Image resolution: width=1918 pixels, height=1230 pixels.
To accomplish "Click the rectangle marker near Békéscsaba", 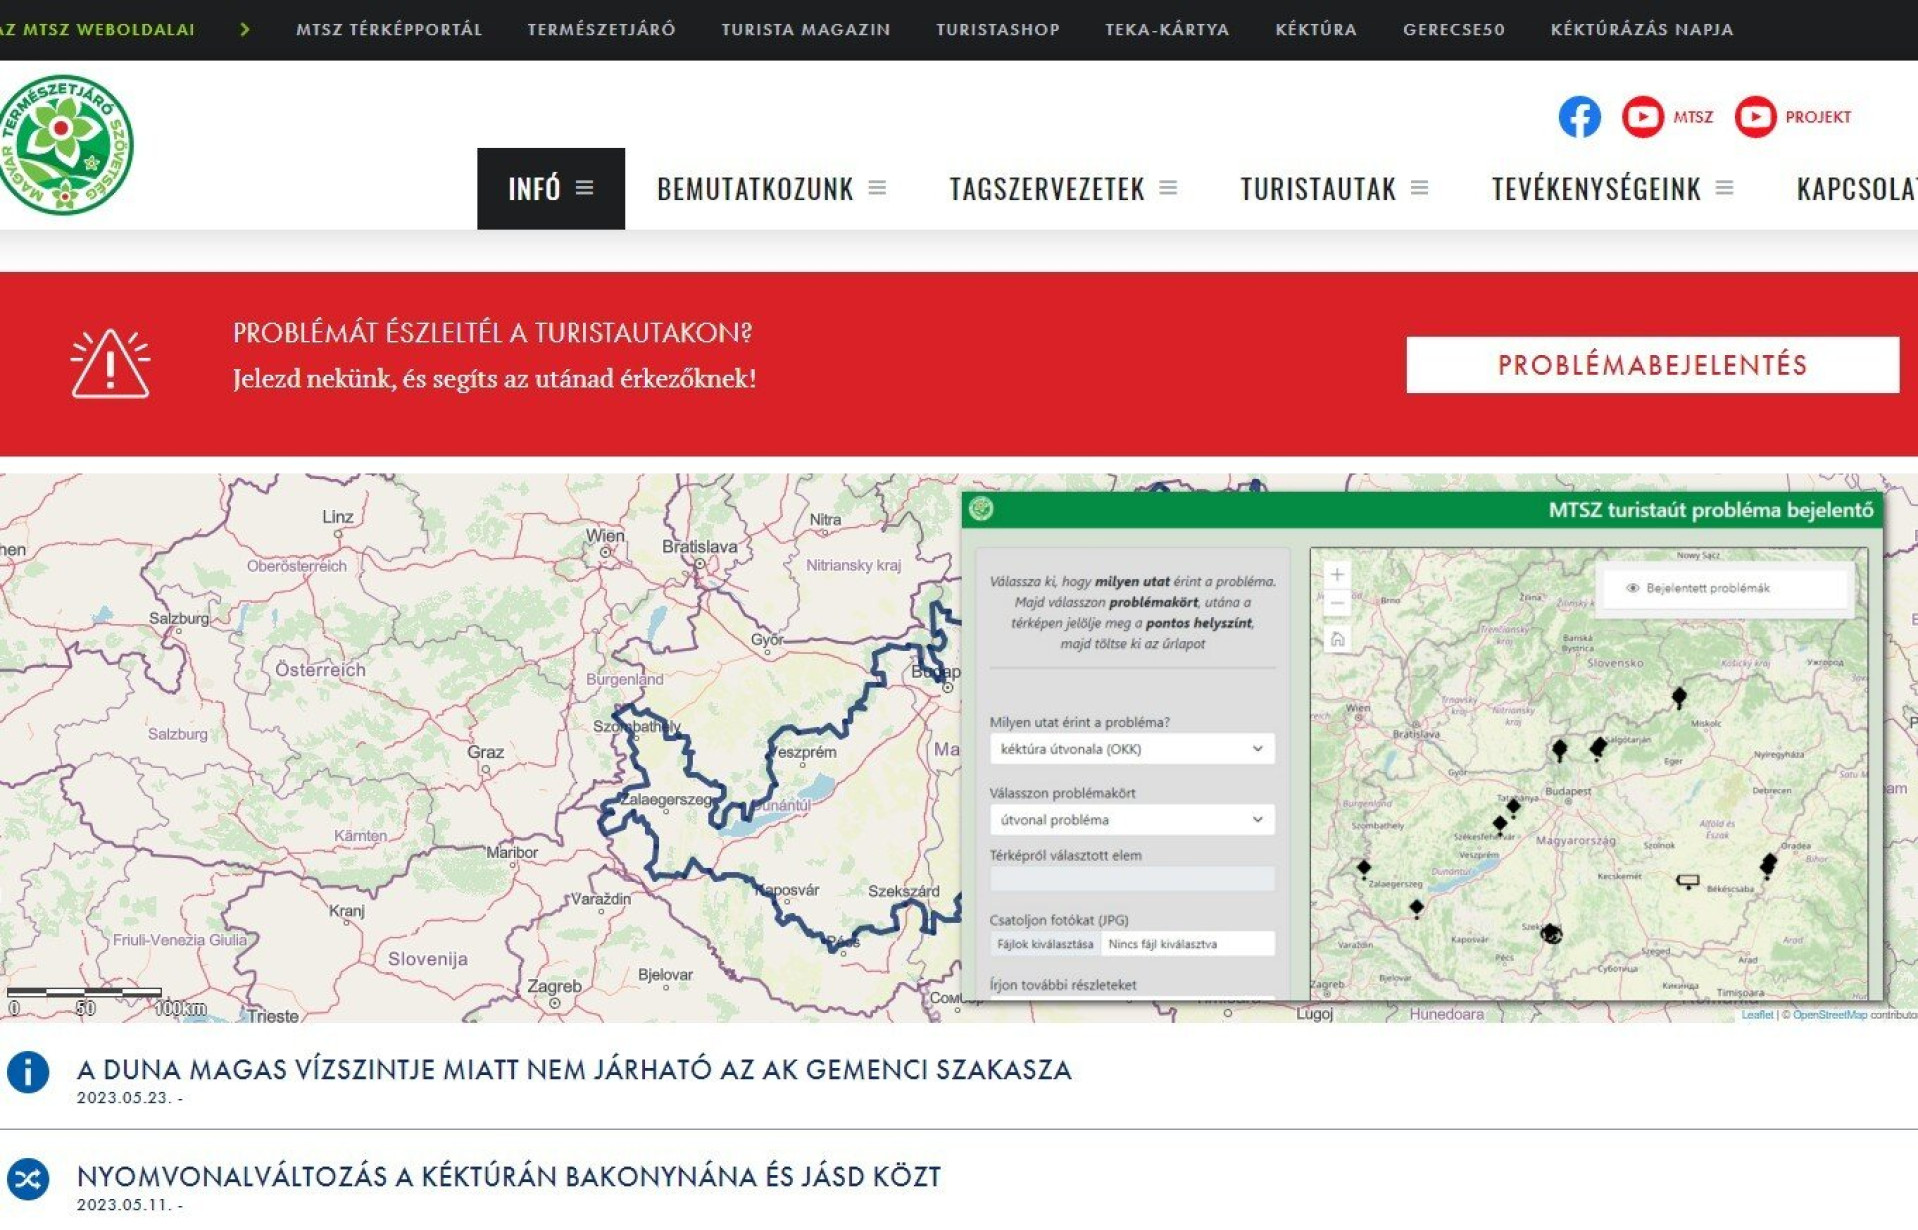I will (x=1688, y=881).
